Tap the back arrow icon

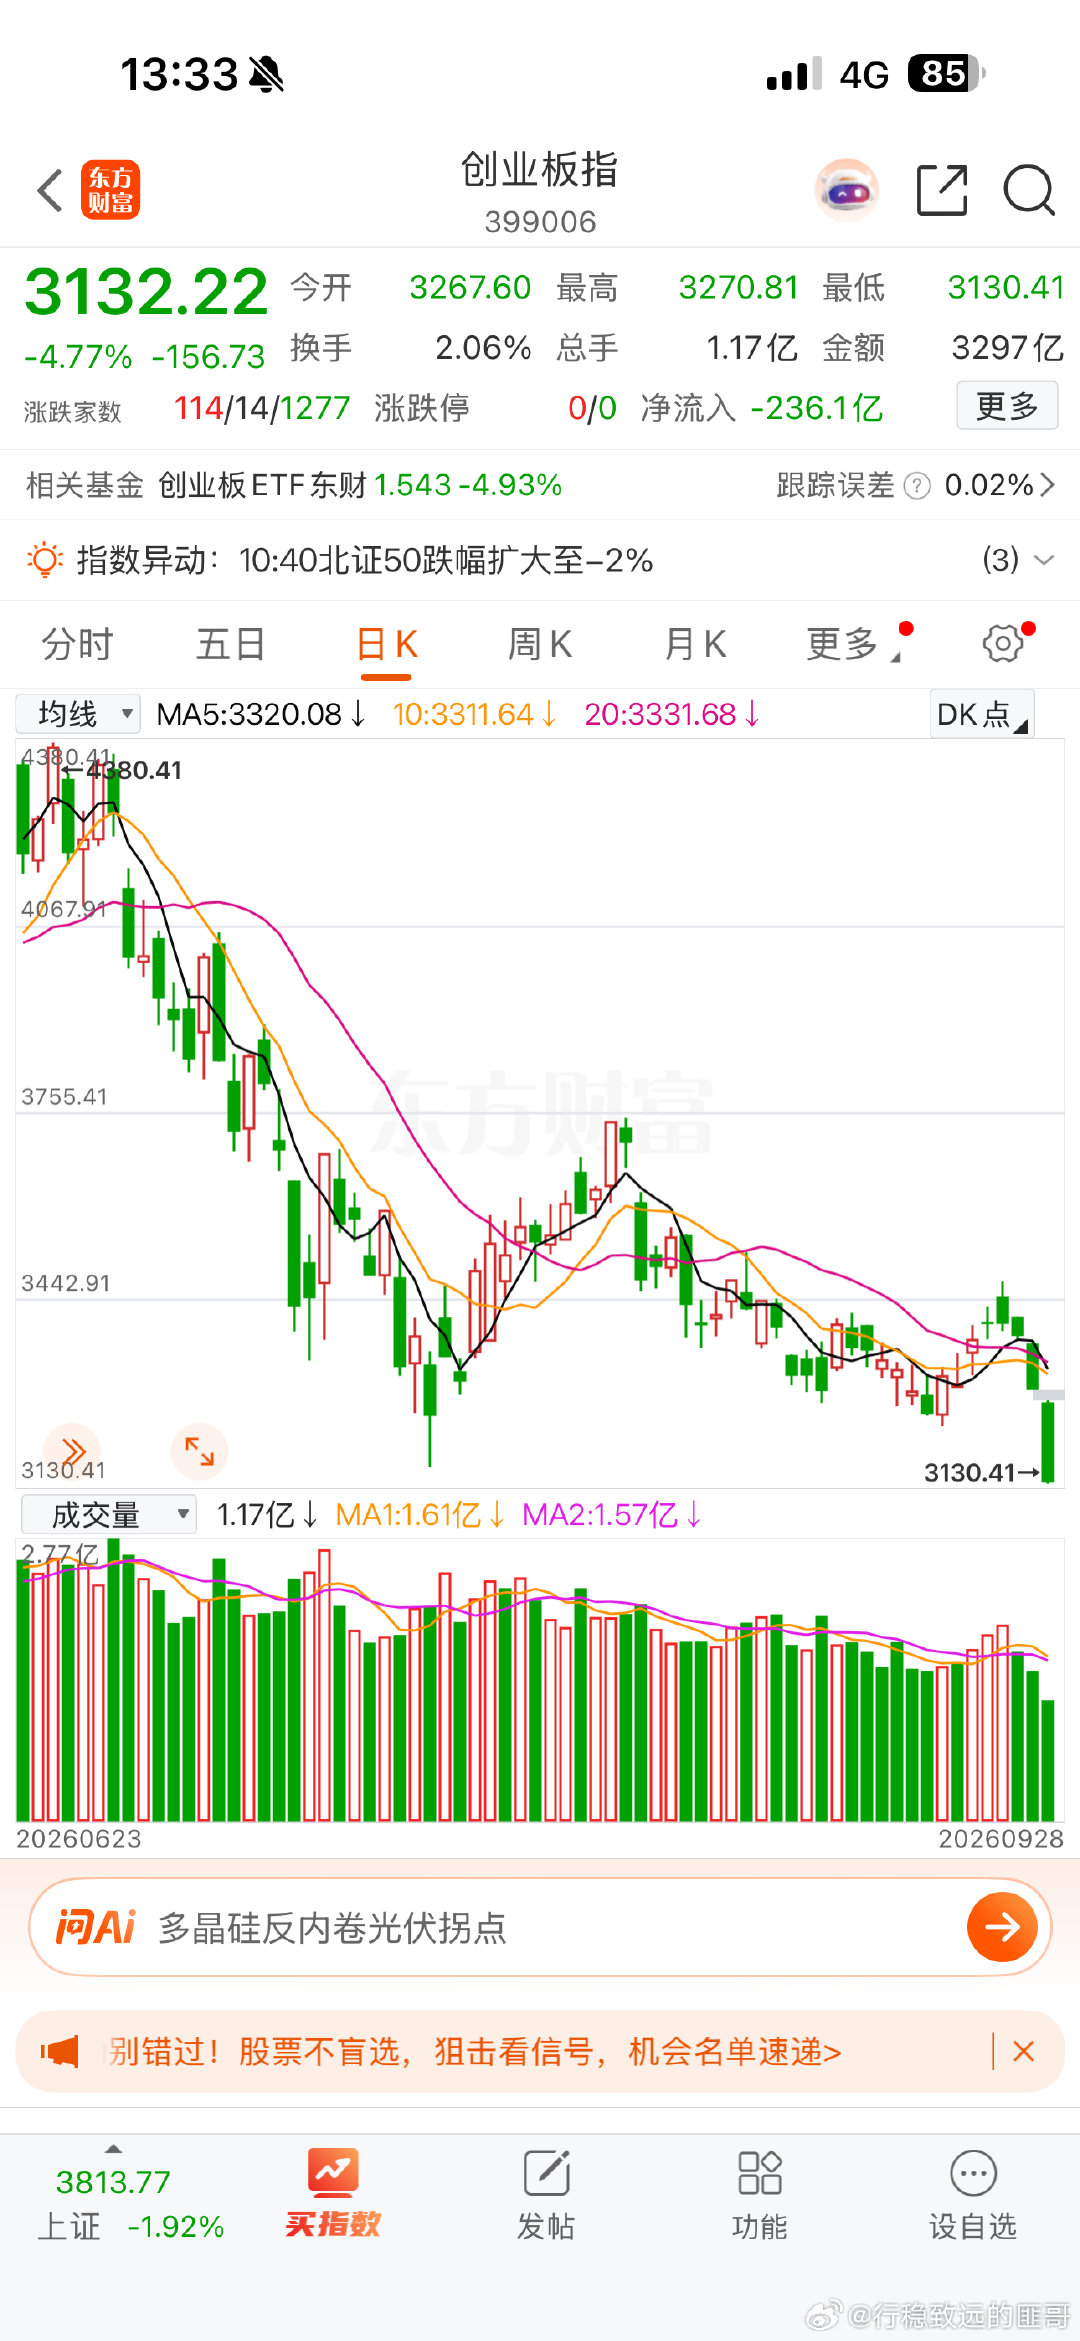pos(50,190)
